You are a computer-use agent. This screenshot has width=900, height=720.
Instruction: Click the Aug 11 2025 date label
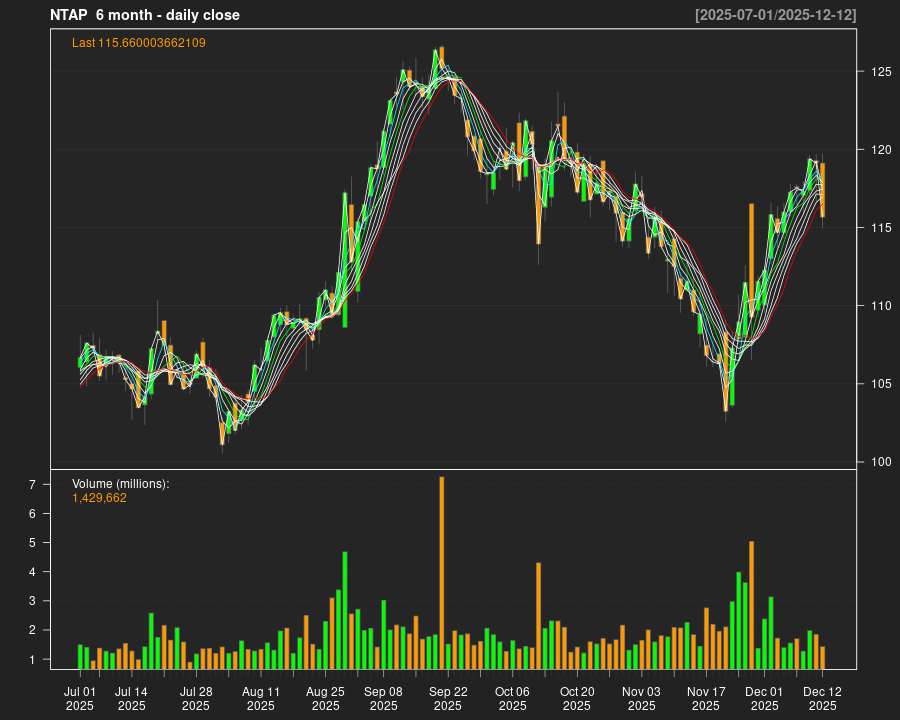(260, 698)
